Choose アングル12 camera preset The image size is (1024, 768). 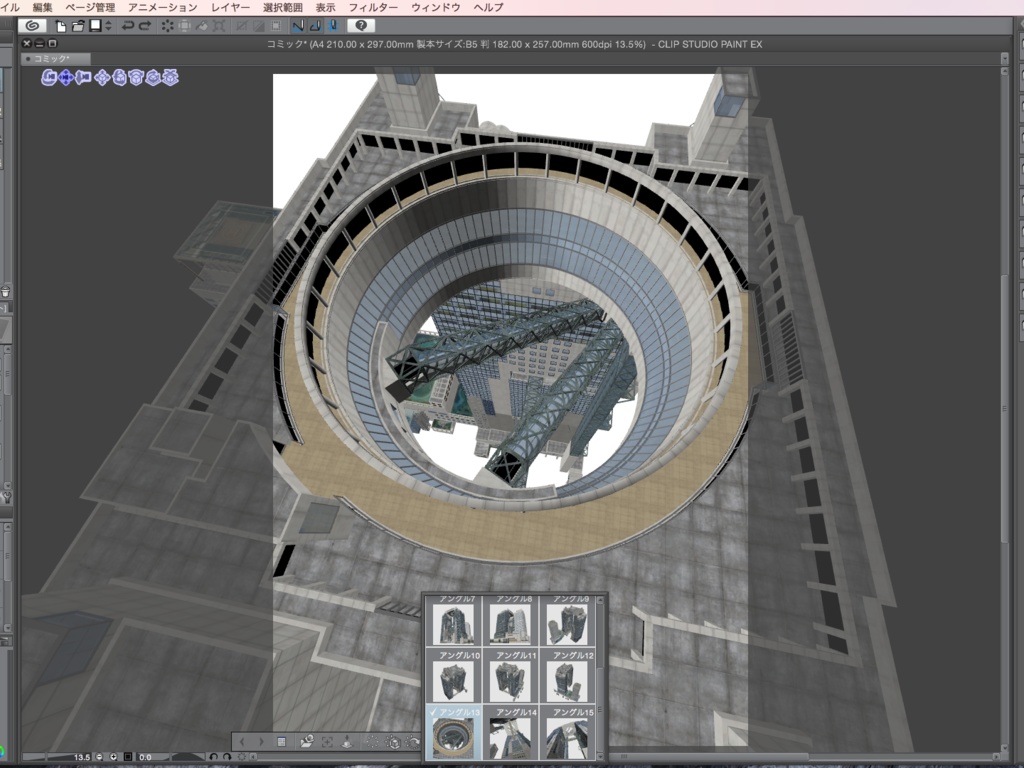pyautogui.click(x=568, y=676)
